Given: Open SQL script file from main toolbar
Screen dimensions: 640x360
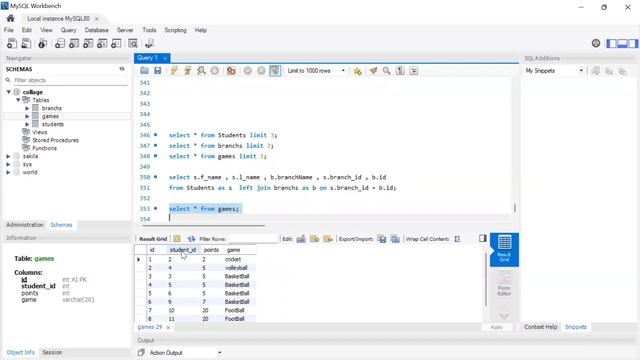Looking at the screenshot, I should (x=26, y=43).
